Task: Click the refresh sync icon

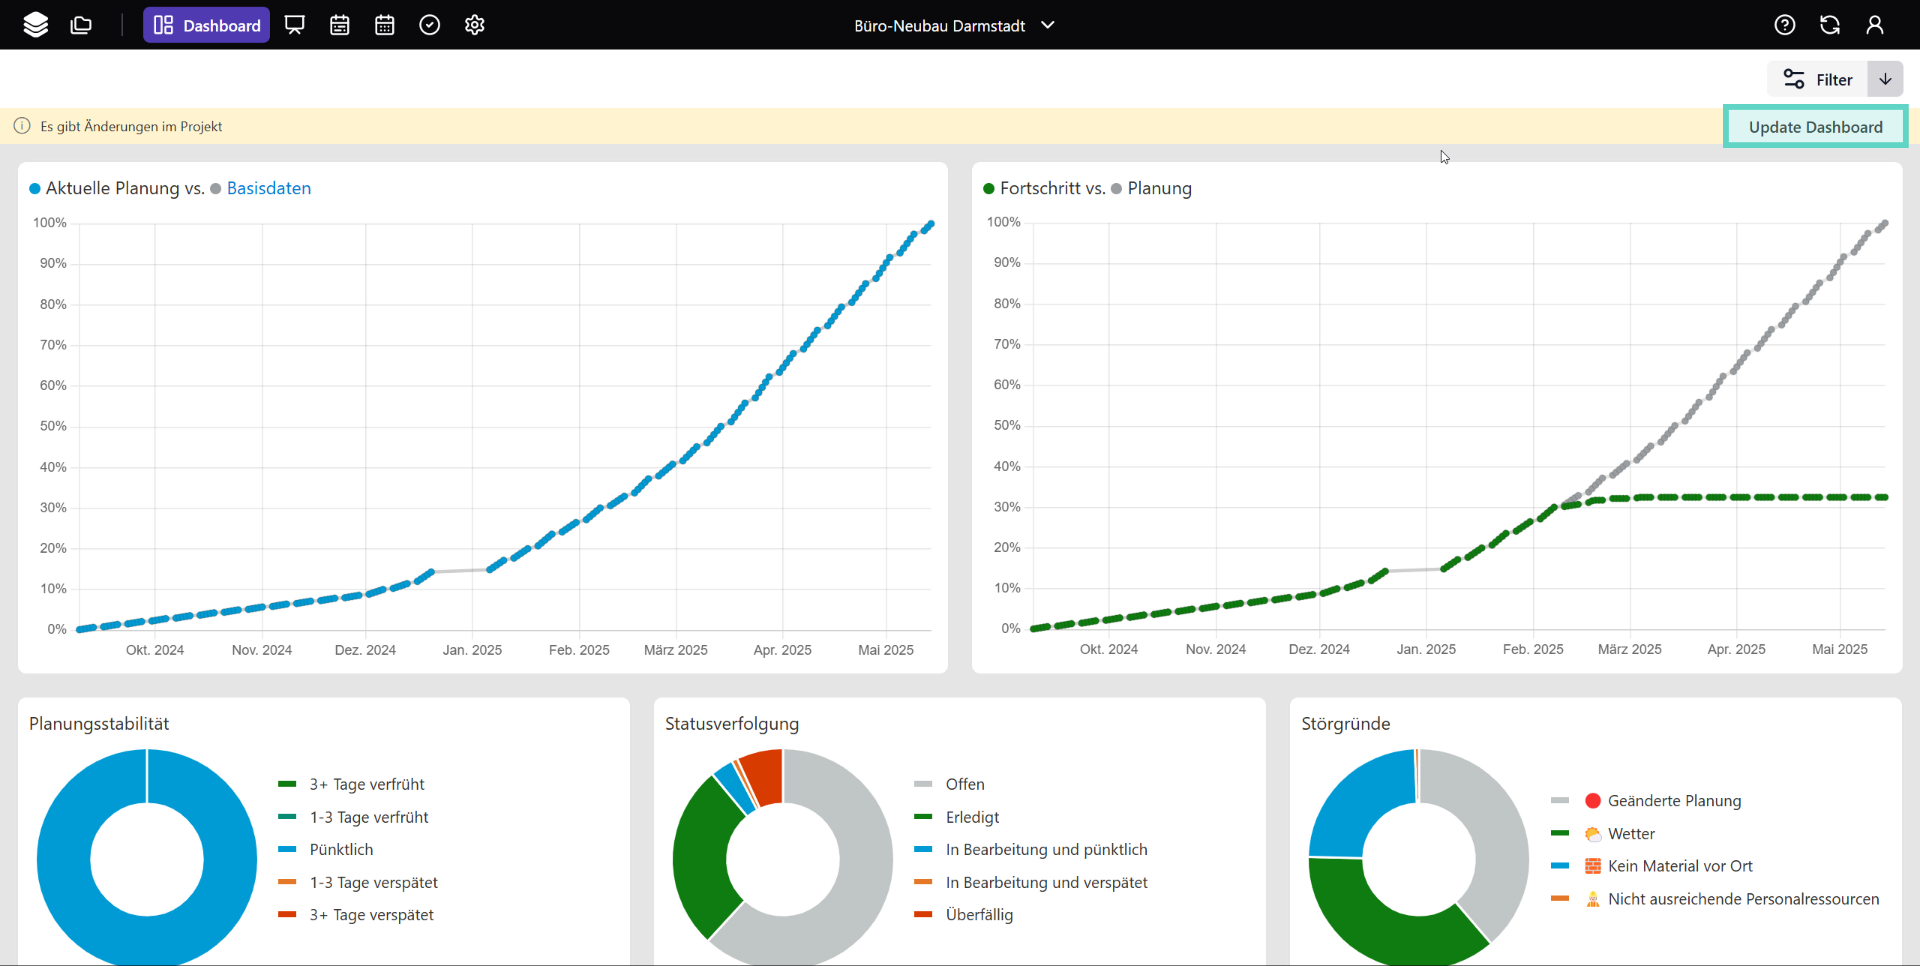Action: point(1830,25)
